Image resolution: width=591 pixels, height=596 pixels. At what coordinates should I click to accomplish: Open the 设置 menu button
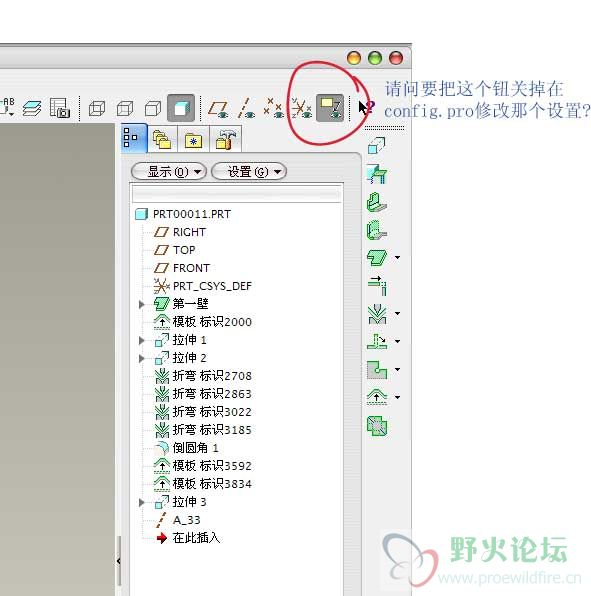[249, 172]
